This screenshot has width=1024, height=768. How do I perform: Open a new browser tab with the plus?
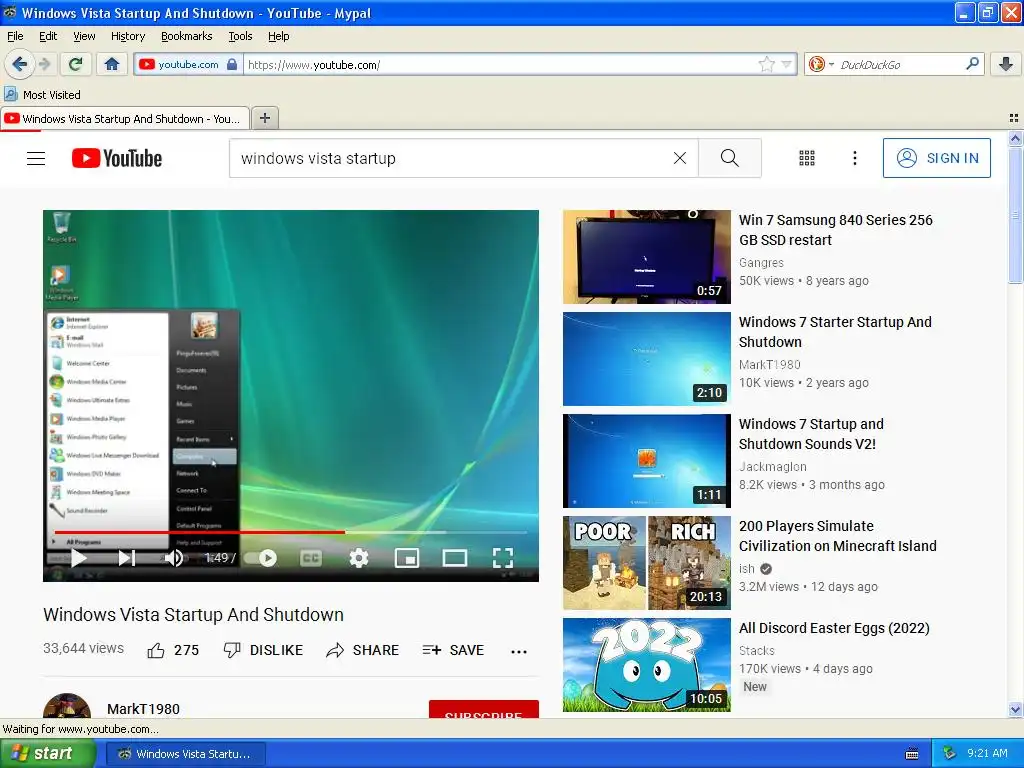(x=264, y=118)
